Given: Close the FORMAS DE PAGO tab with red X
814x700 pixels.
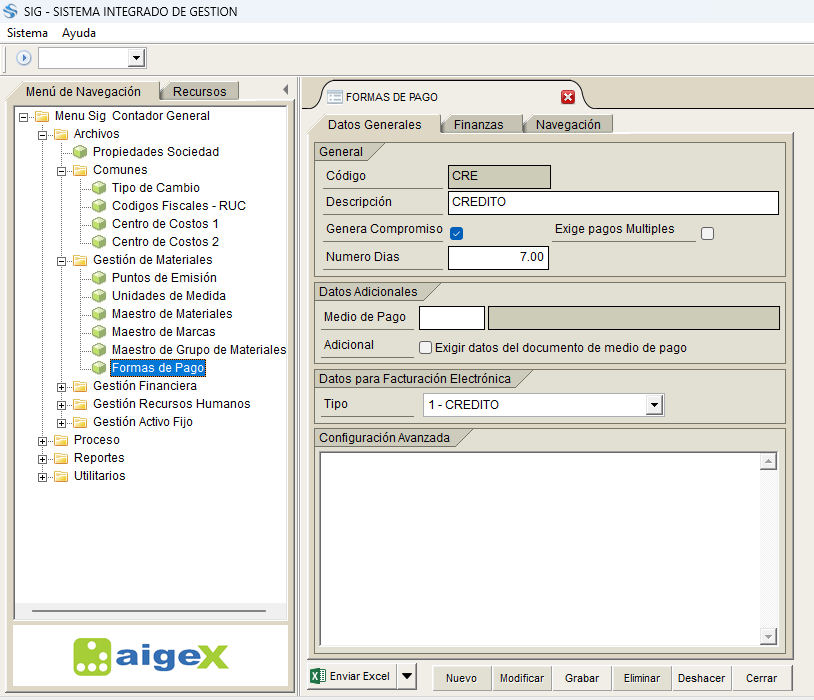Looking at the screenshot, I should tap(568, 97).
